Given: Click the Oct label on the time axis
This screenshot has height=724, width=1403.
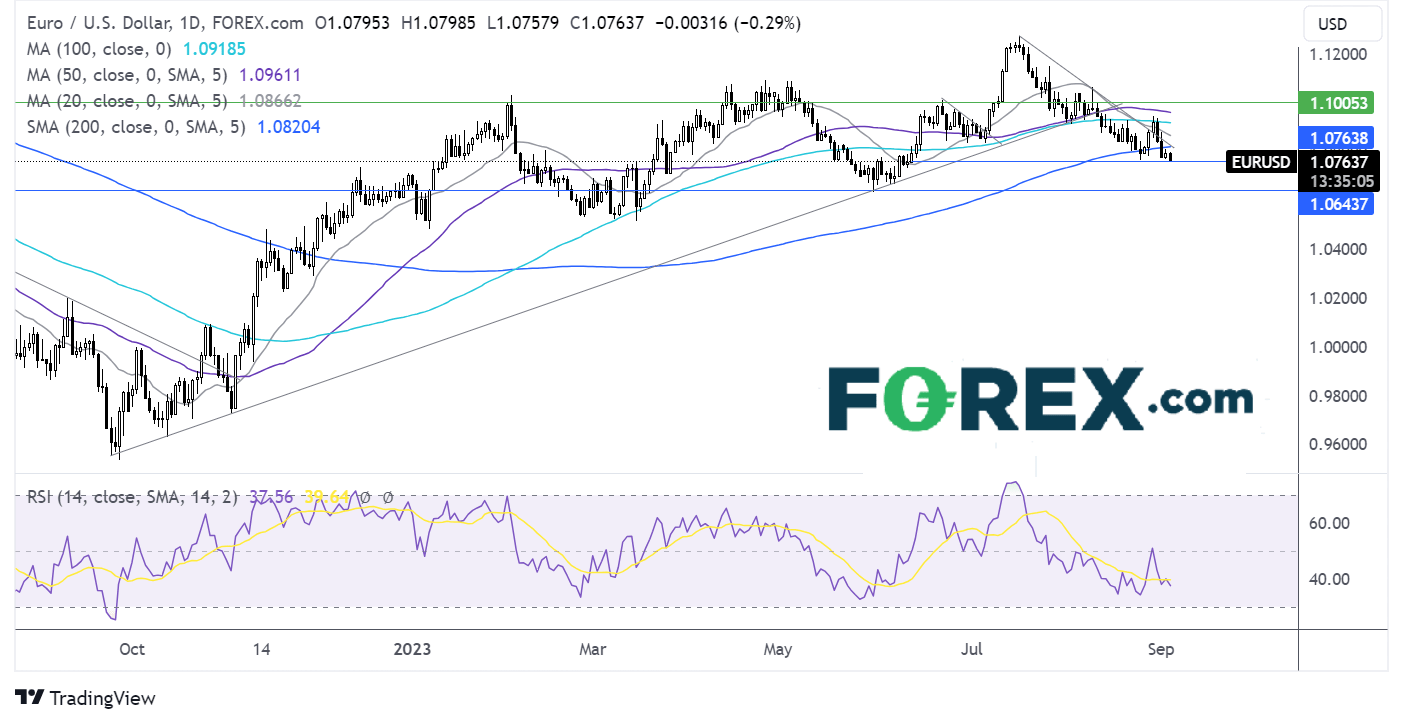Looking at the screenshot, I should pyautogui.click(x=131, y=649).
